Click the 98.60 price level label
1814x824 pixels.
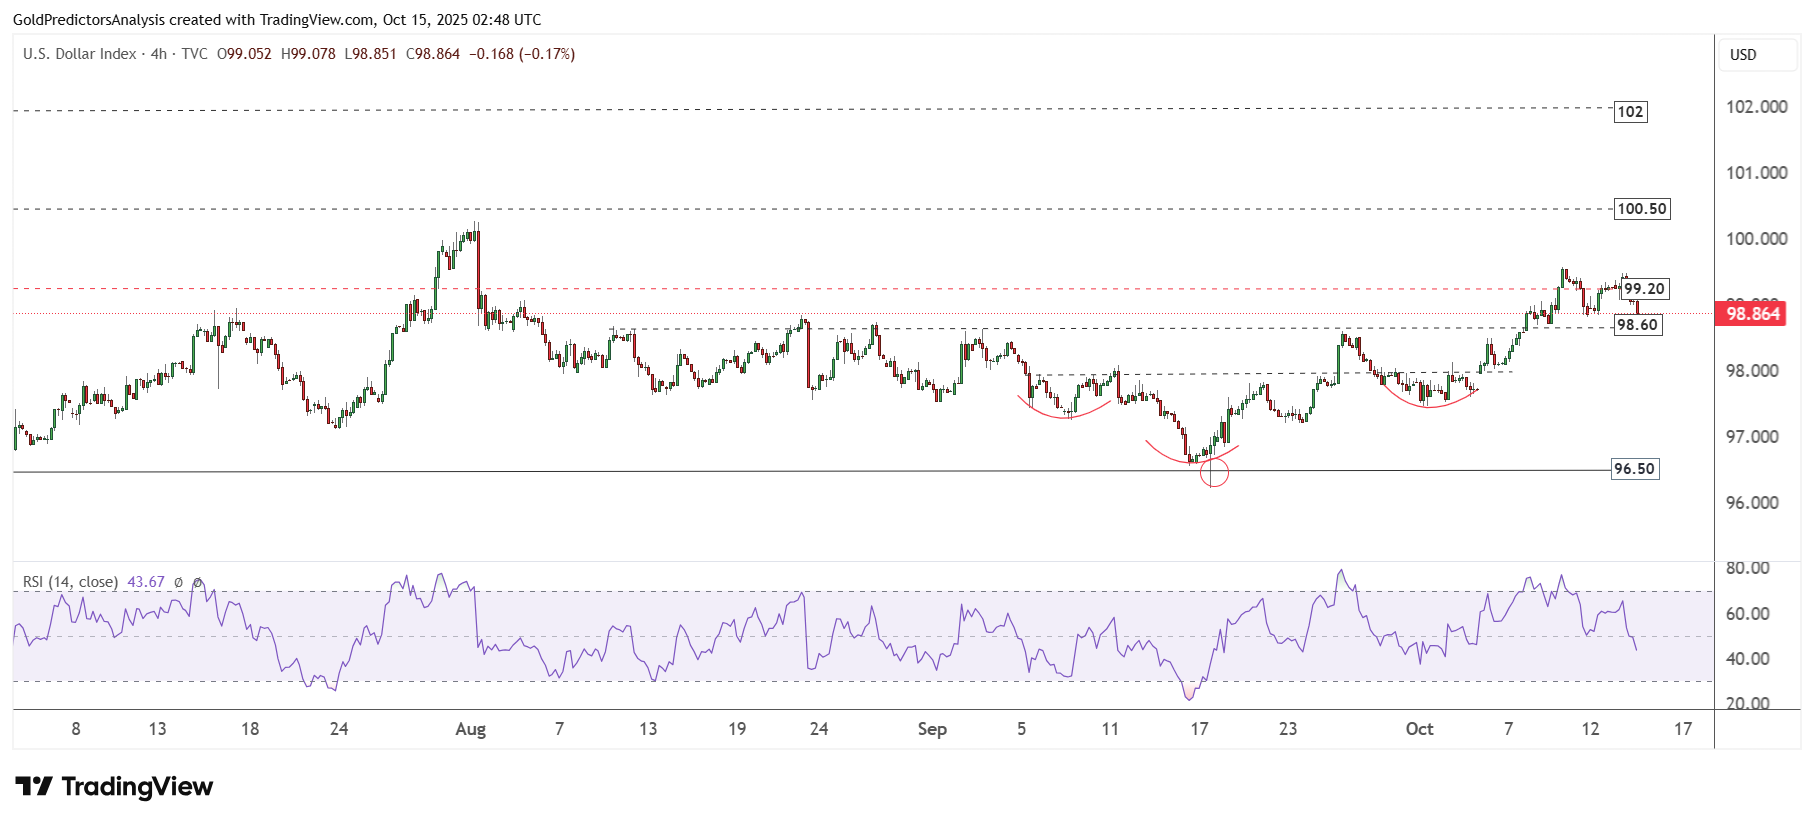click(1637, 325)
